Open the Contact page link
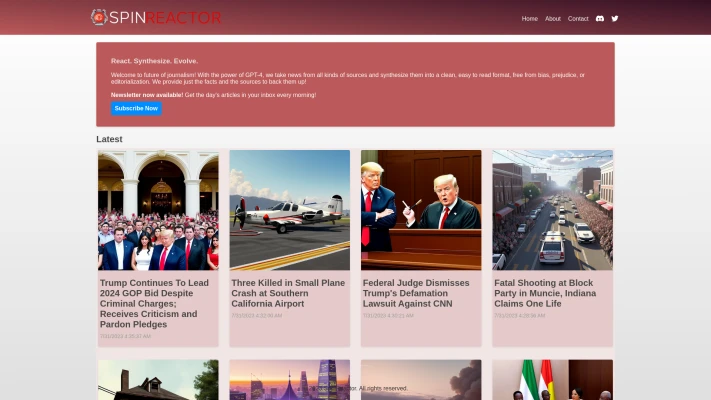711x400 pixels. click(578, 19)
